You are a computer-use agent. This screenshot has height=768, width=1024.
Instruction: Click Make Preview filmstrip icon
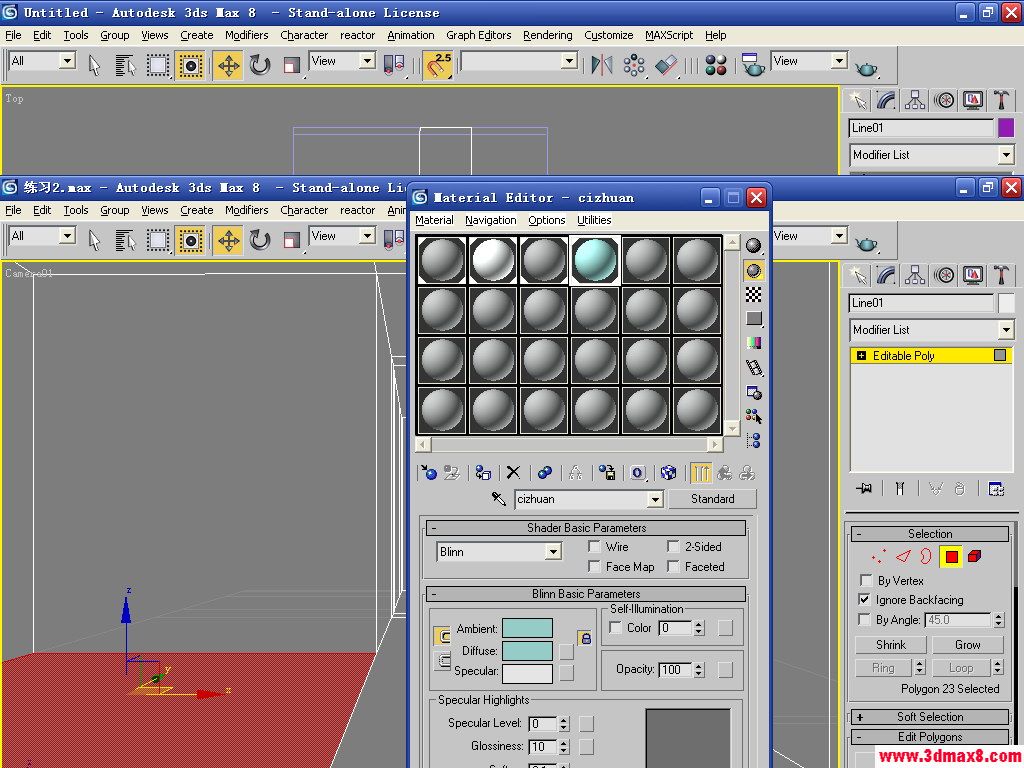[x=754, y=368]
